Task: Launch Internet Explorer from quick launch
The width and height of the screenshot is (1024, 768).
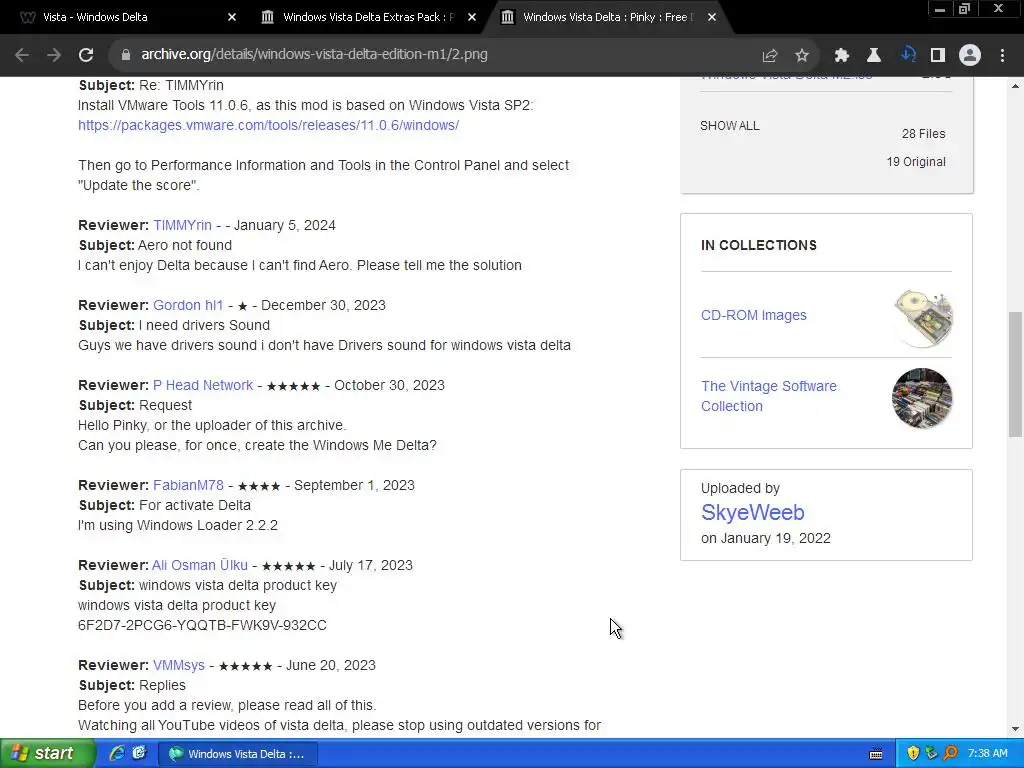Action: click(117, 754)
